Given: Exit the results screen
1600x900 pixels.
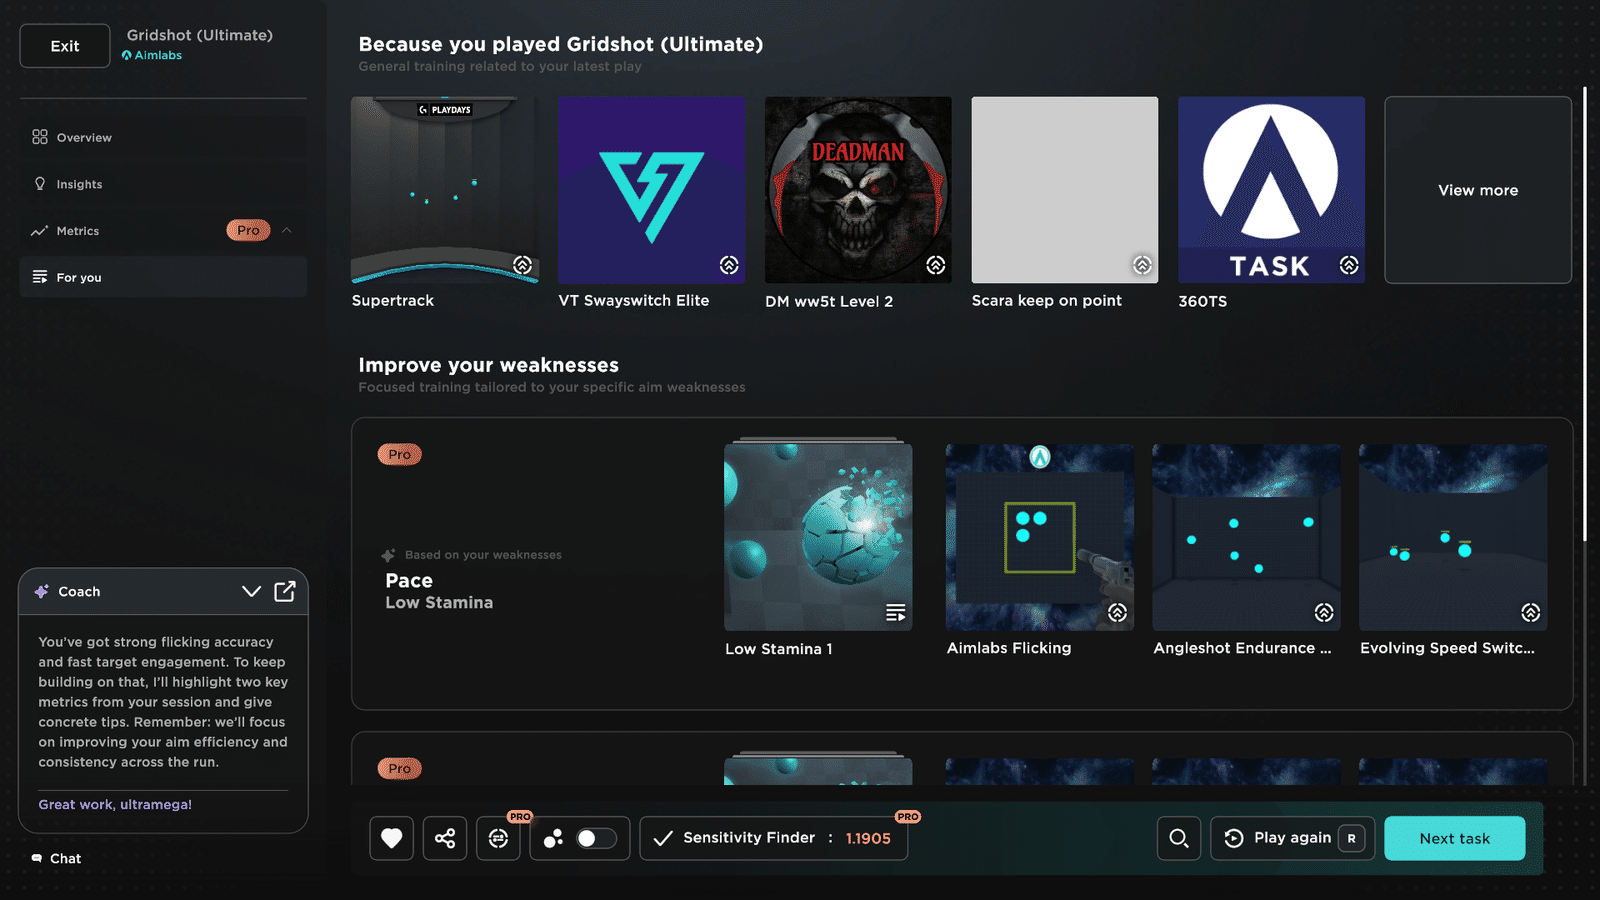Looking at the screenshot, I should [65, 46].
